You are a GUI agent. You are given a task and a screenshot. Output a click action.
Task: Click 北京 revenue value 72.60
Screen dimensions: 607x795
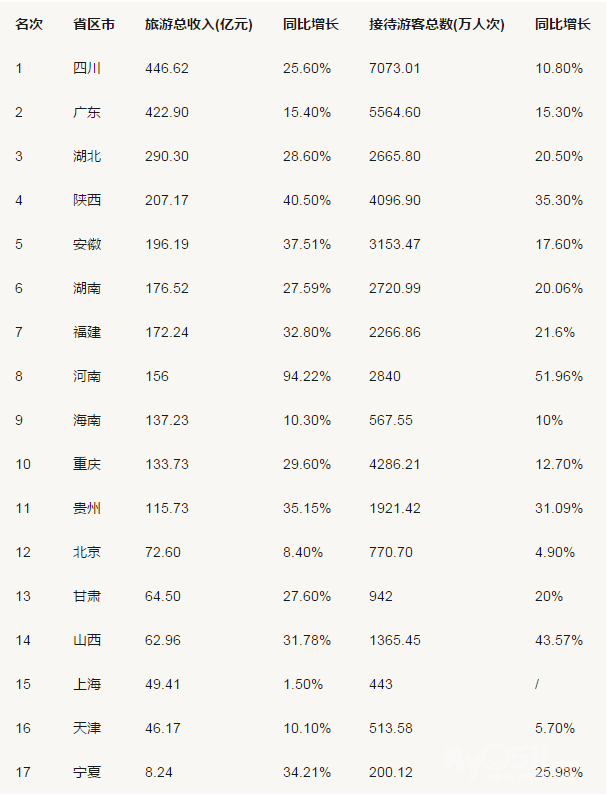pos(163,552)
